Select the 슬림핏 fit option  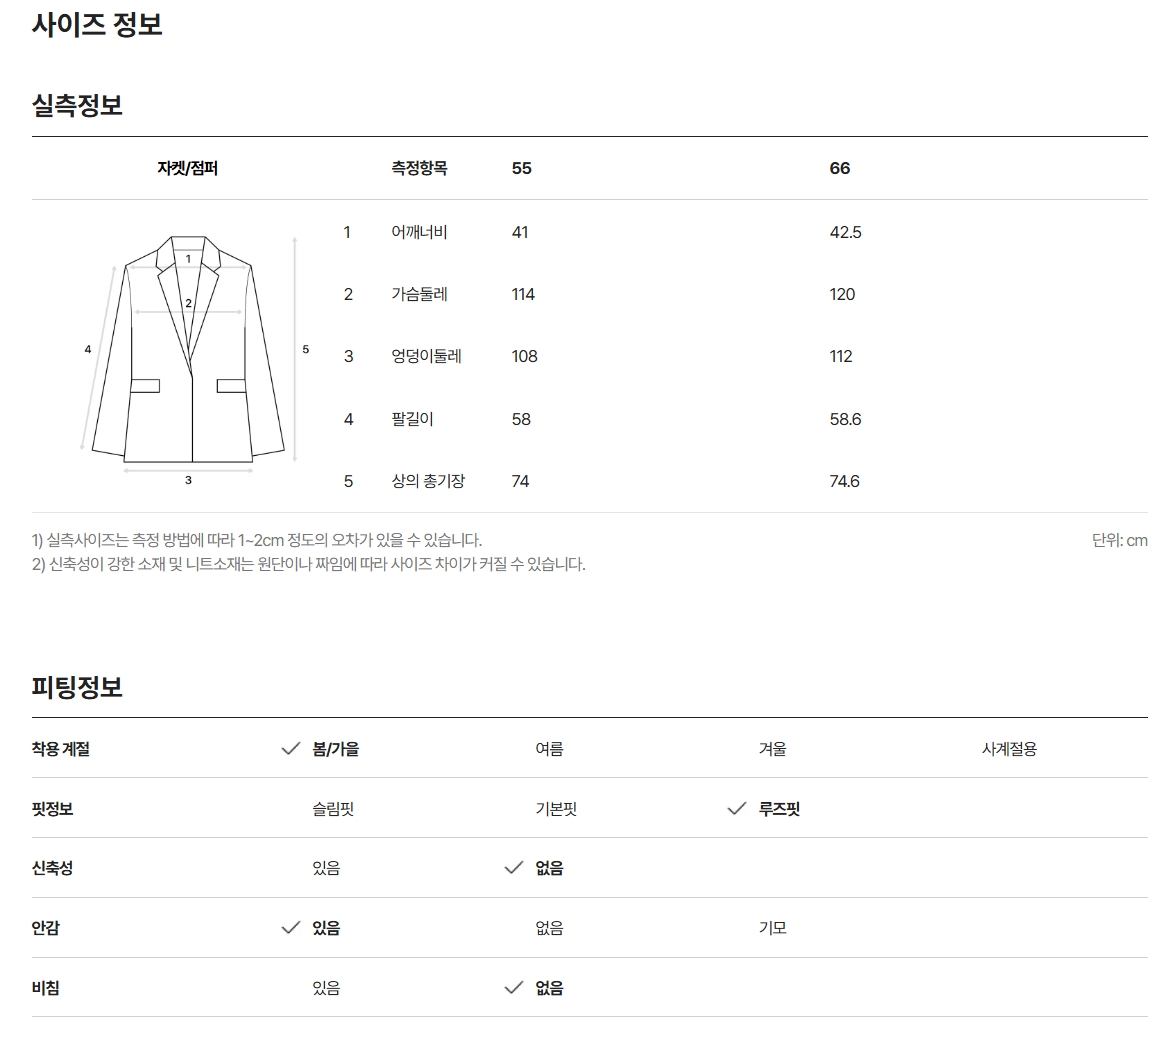(x=333, y=808)
